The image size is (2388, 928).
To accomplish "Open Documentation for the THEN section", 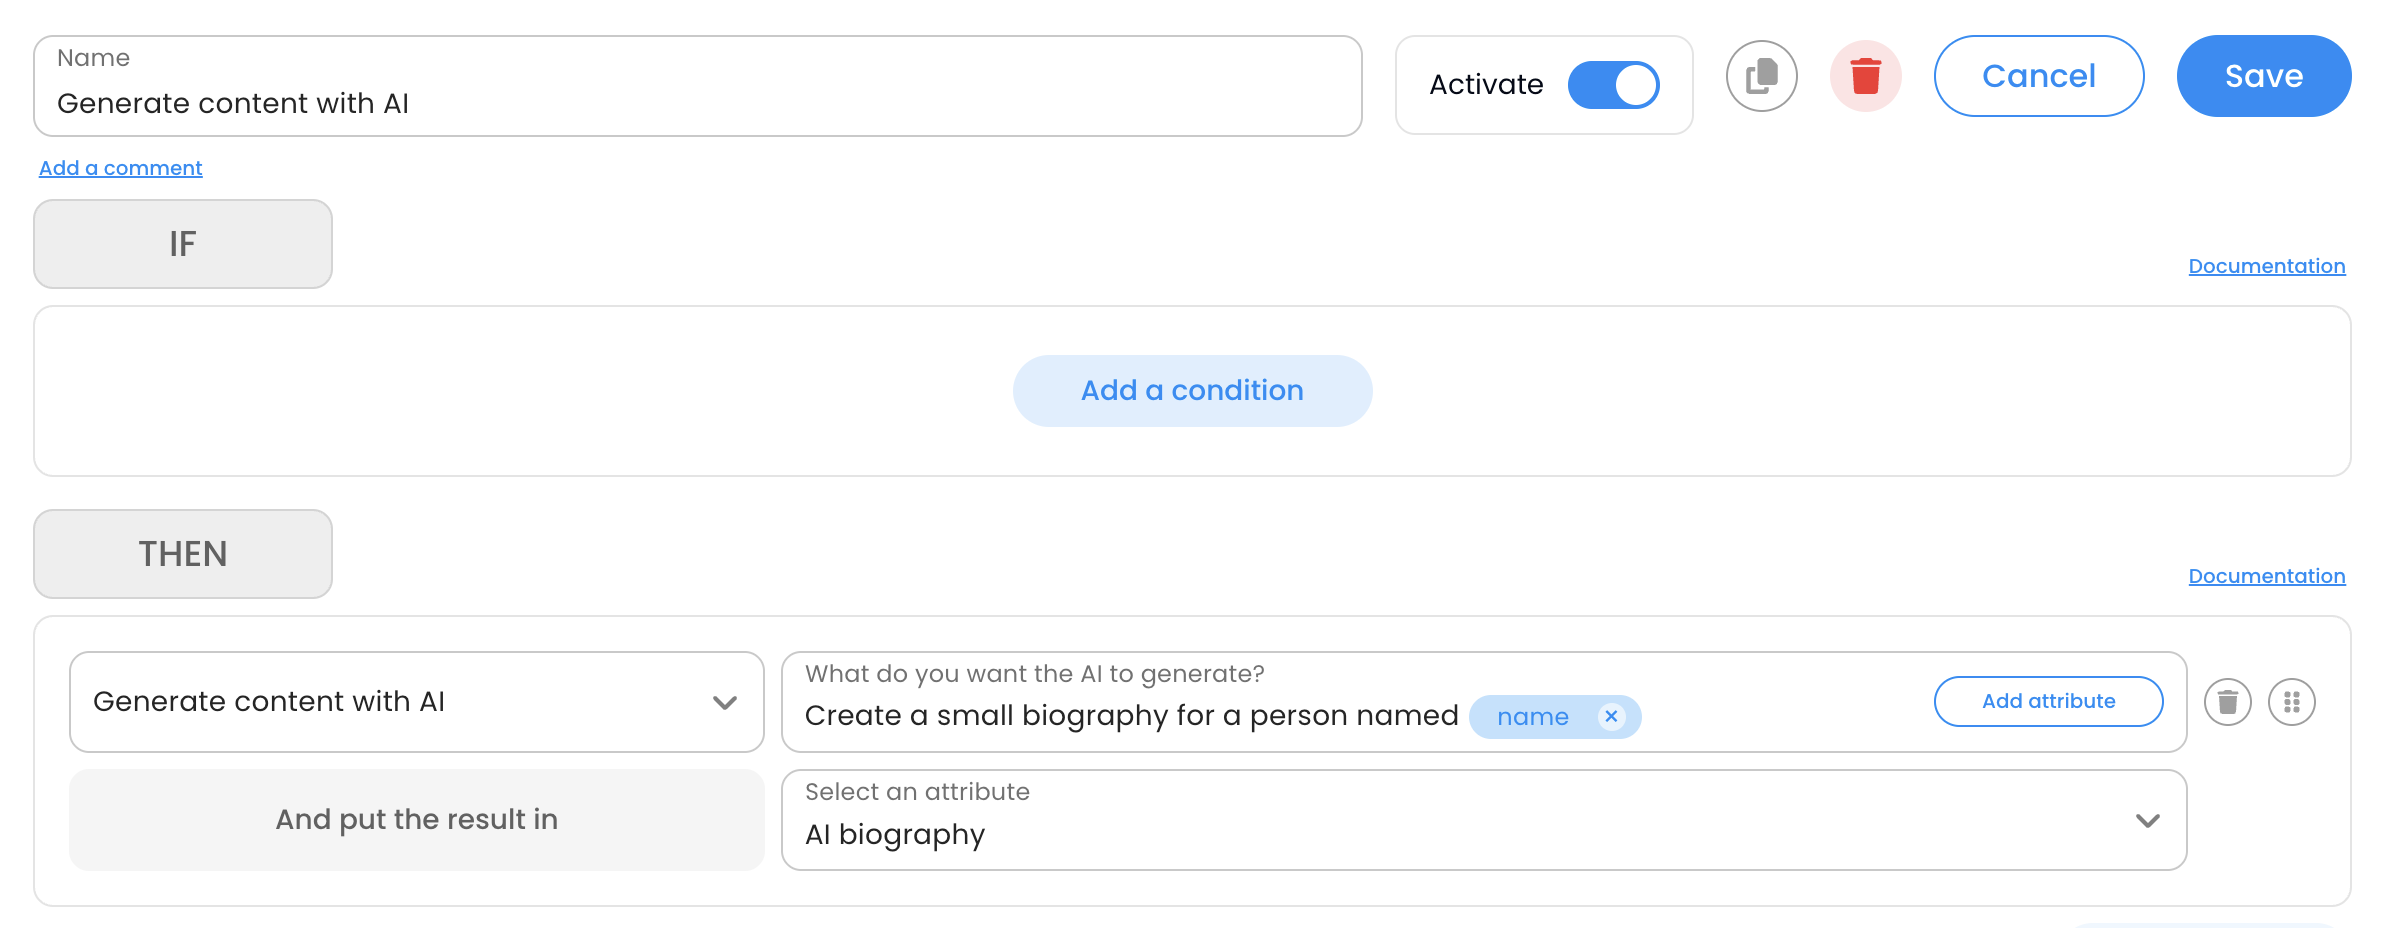I will tap(2266, 575).
